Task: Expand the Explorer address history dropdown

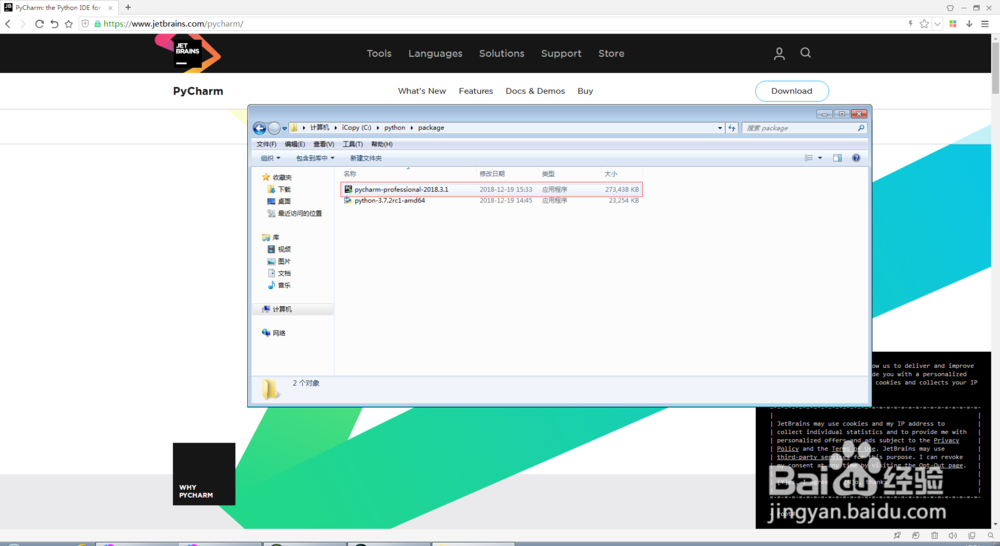Action: click(x=719, y=128)
